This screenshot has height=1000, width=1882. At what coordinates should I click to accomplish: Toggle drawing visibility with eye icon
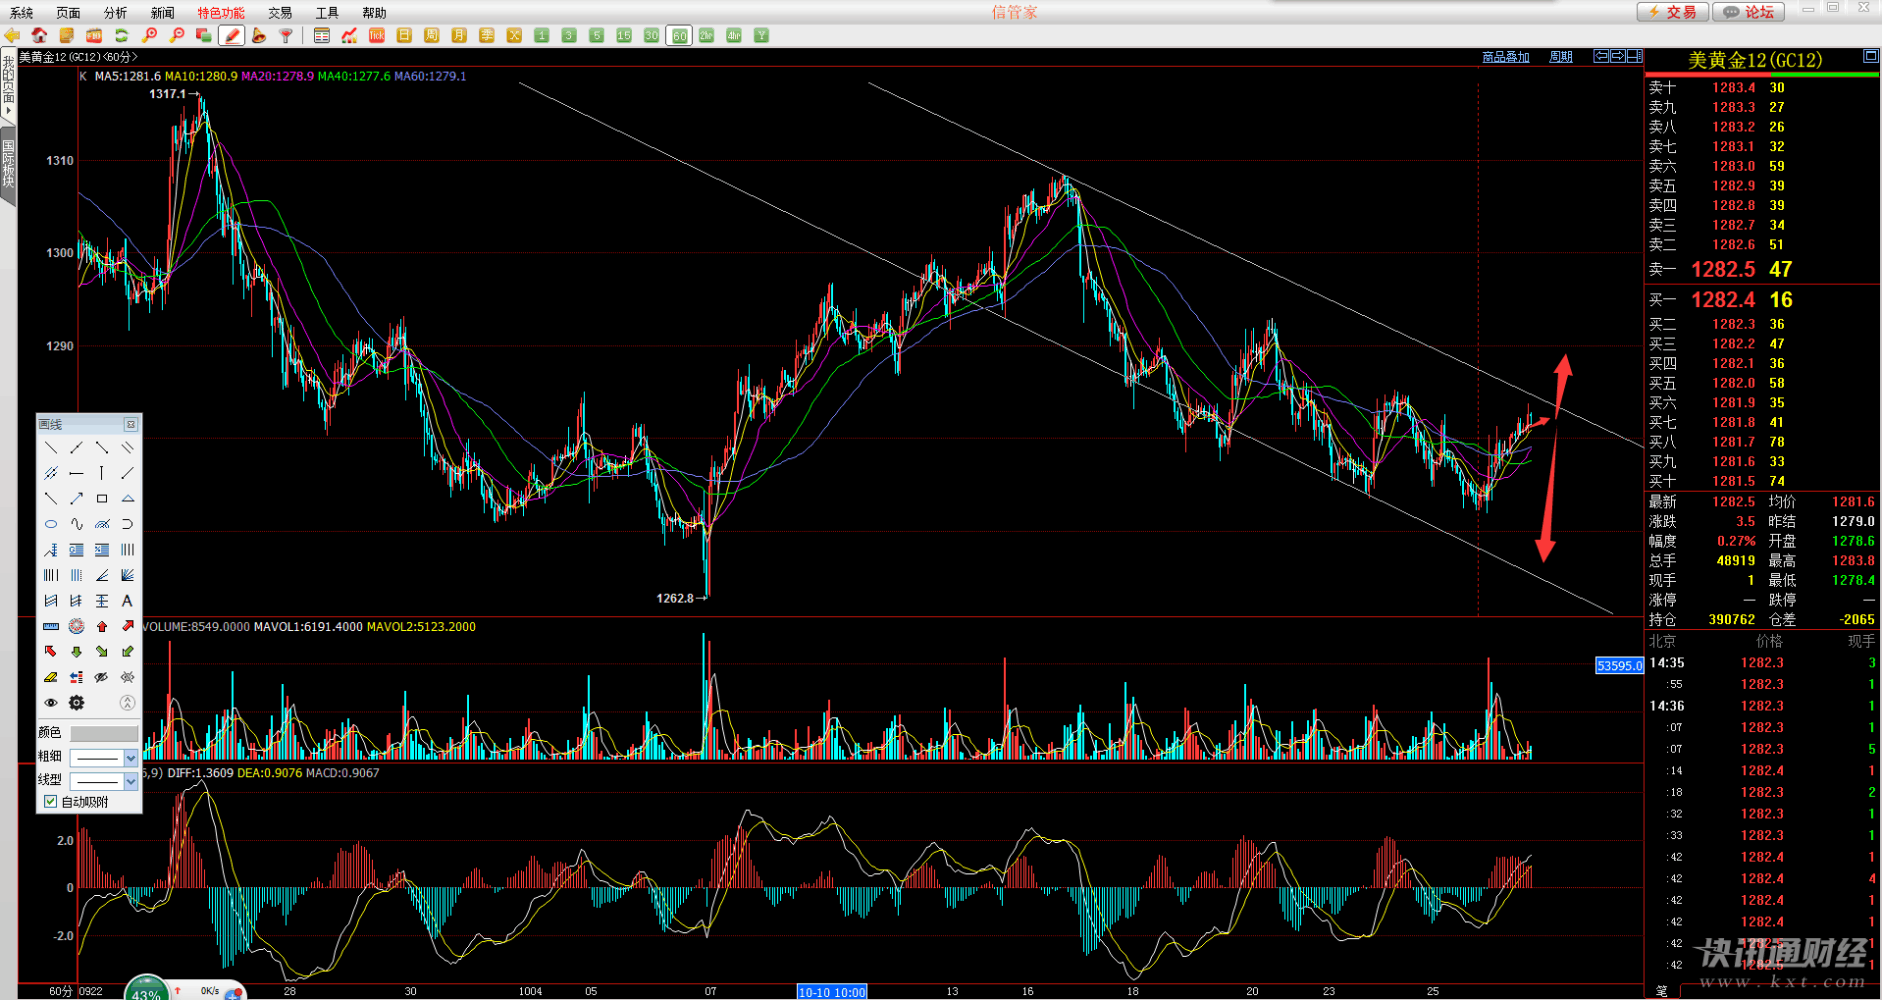[x=51, y=703]
